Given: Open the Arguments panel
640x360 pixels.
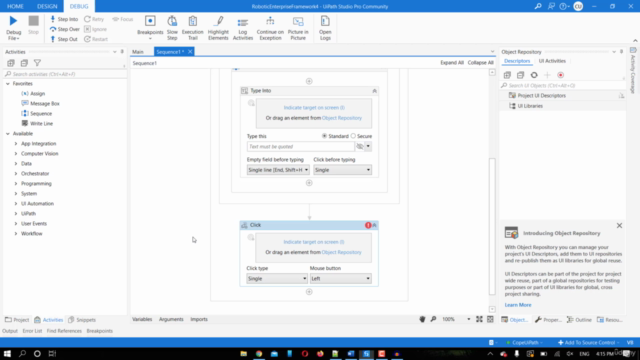Looking at the screenshot, I should point(171,319).
